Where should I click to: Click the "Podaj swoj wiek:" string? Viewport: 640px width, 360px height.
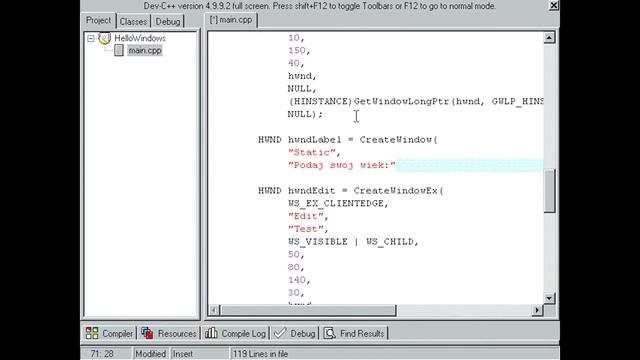(342, 165)
